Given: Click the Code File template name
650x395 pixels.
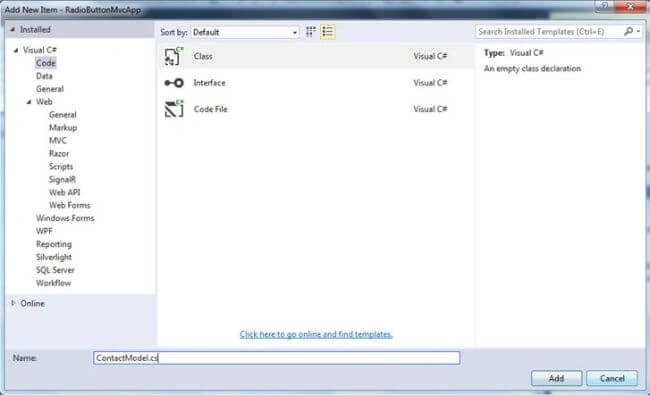Looking at the screenshot, I should click(x=211, y=109).
